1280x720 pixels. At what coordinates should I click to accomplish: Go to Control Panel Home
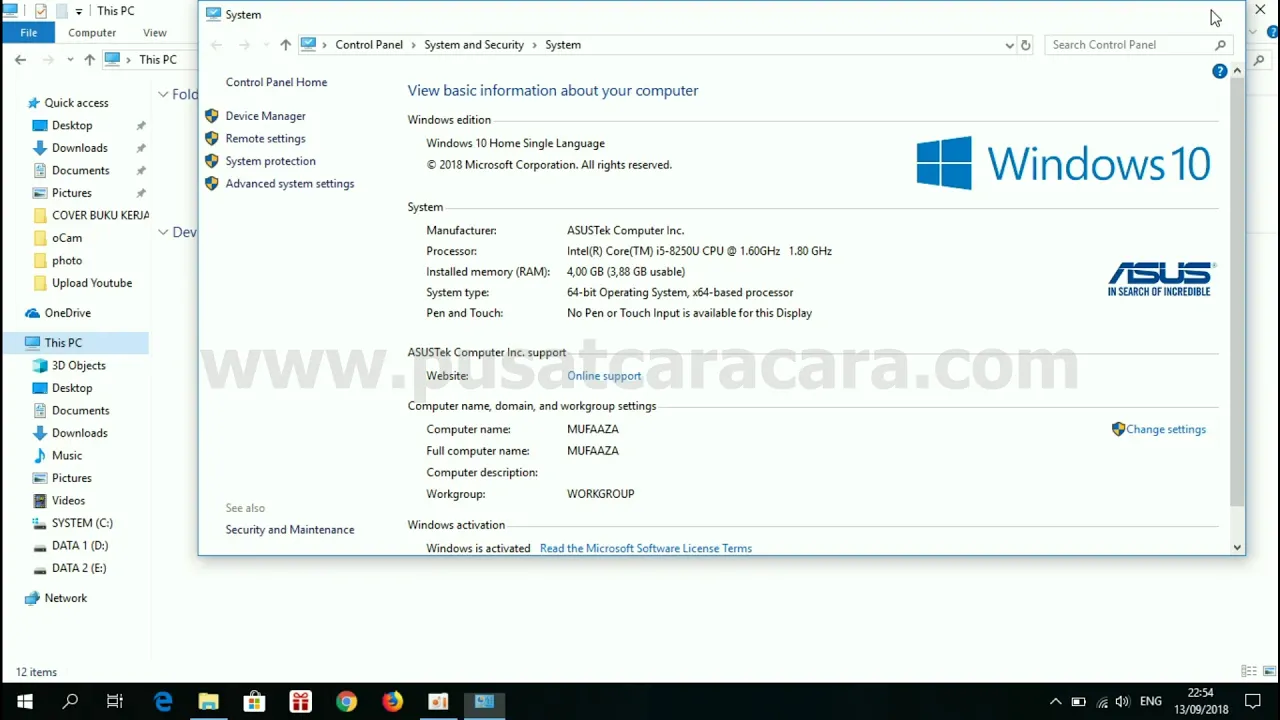[x=276, y=82]
